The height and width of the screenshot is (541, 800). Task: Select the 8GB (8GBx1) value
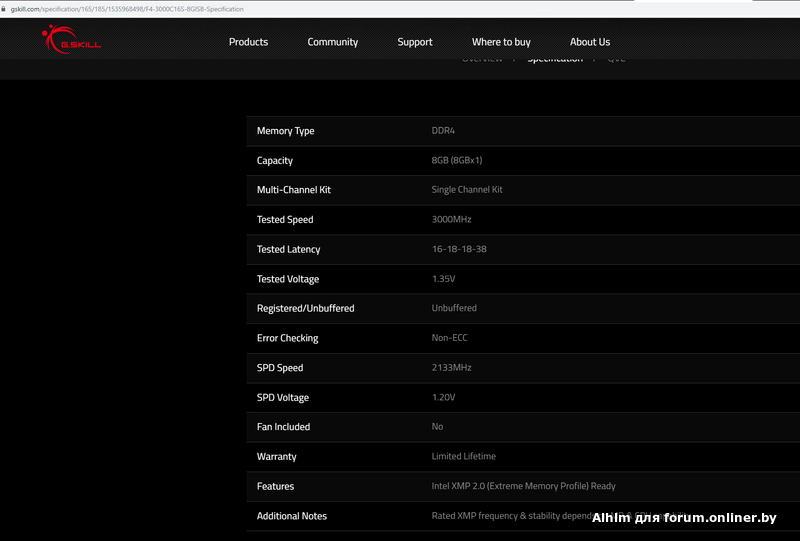[457, 160]
